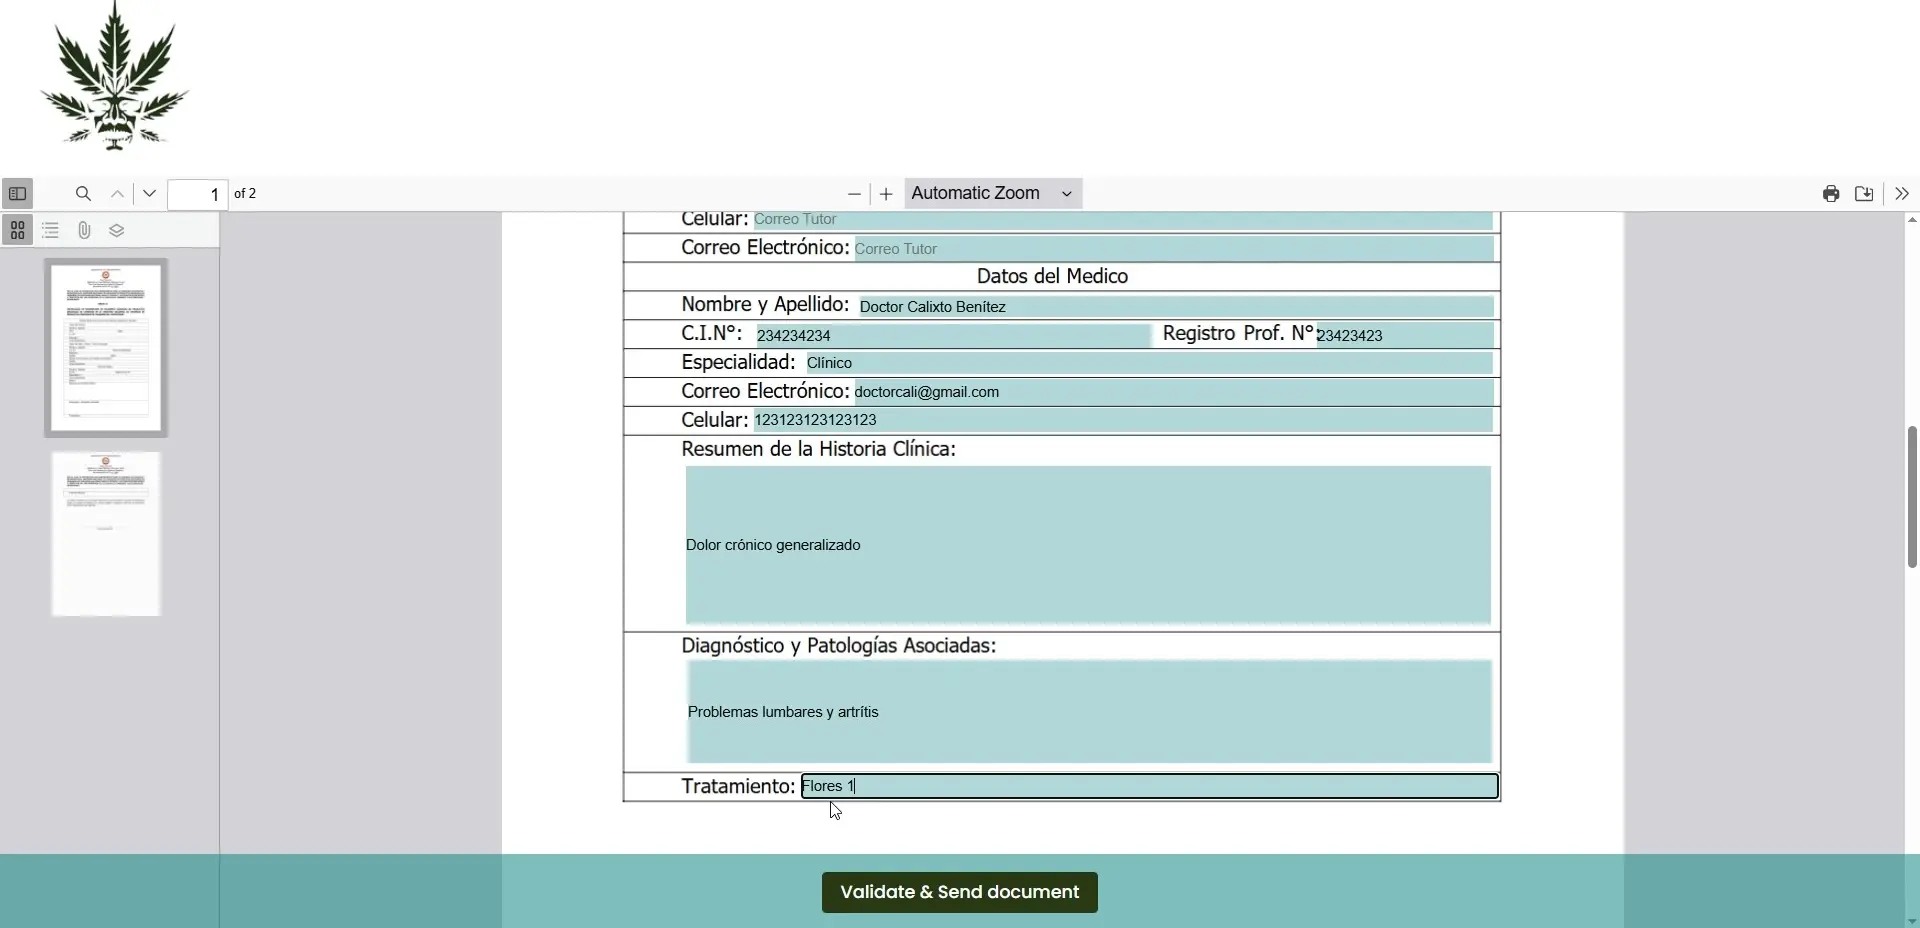The width and height of the screenshot is (1920, 928).
Task: Open the Automatic Zoom dropdown
Action: pyautogui.click(x=993, y=194)
